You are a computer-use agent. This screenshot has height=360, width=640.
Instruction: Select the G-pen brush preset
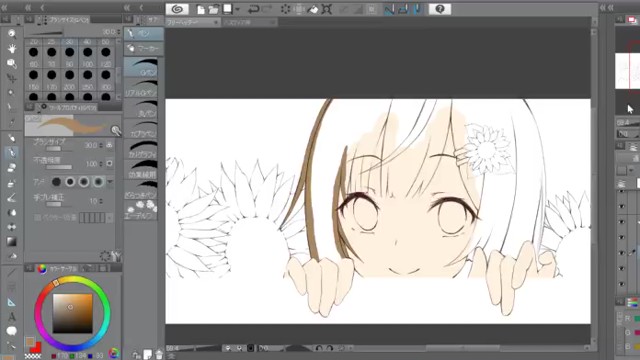coord(141,67)
